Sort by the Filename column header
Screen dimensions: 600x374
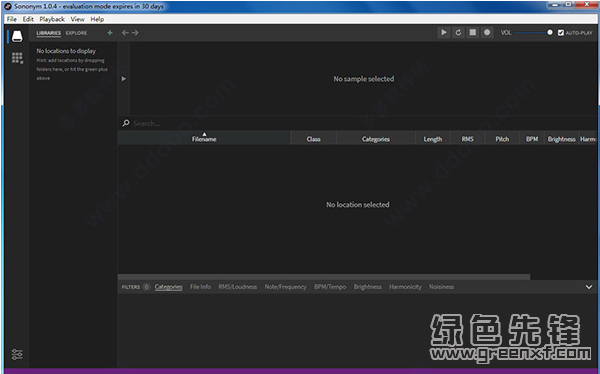pos(204,138)
